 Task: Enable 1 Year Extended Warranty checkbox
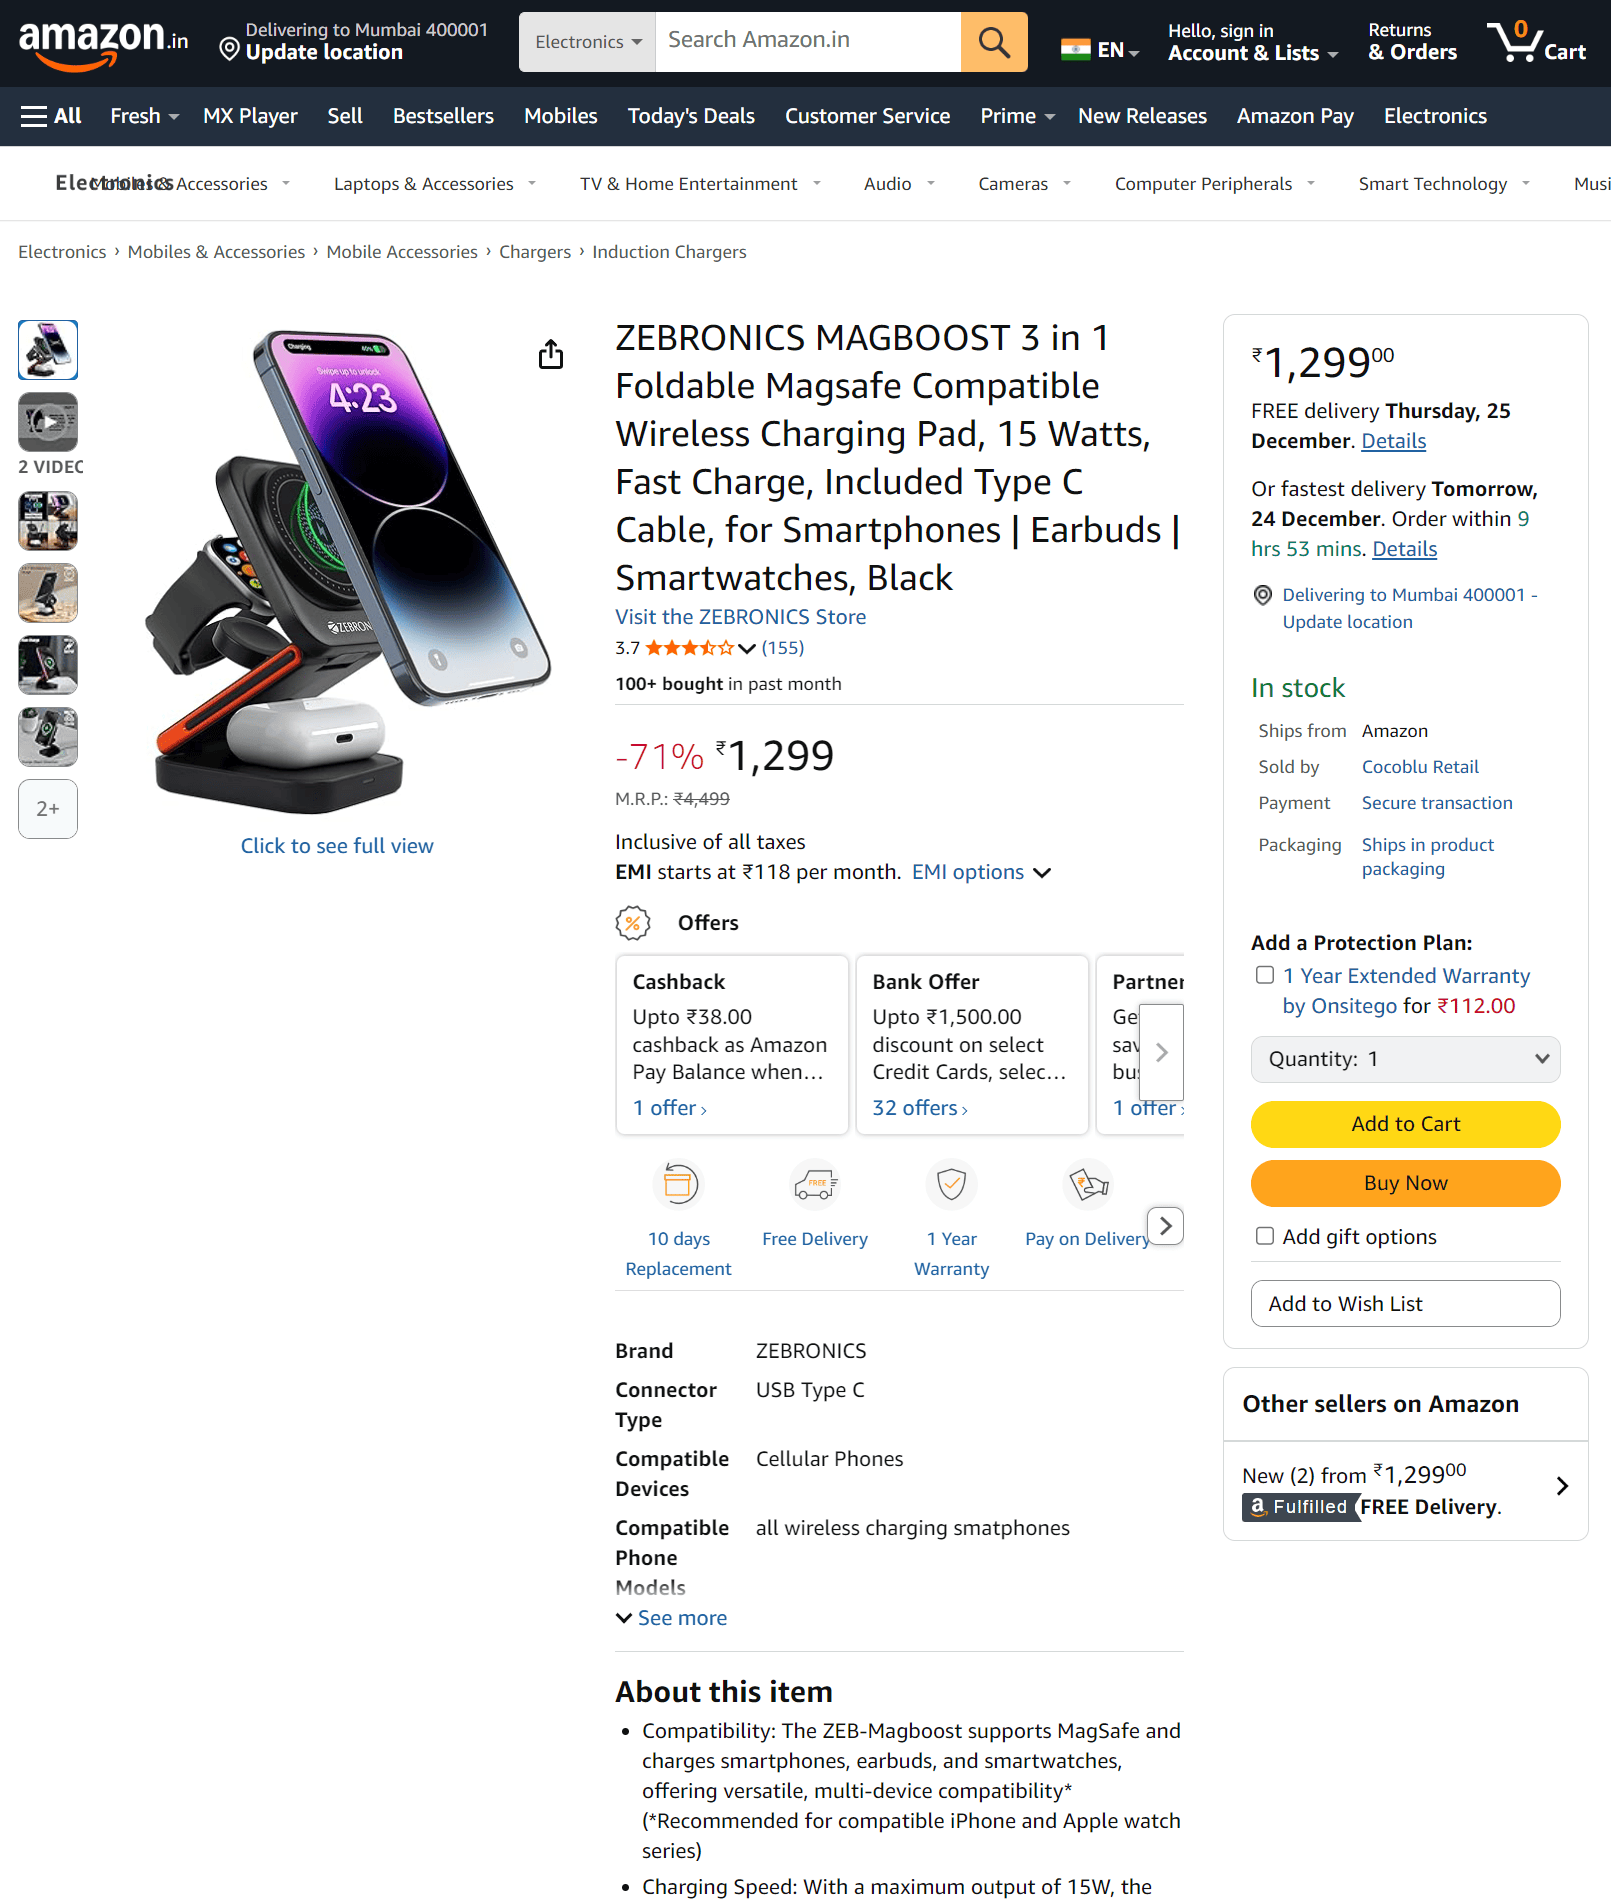point(1265,975)
